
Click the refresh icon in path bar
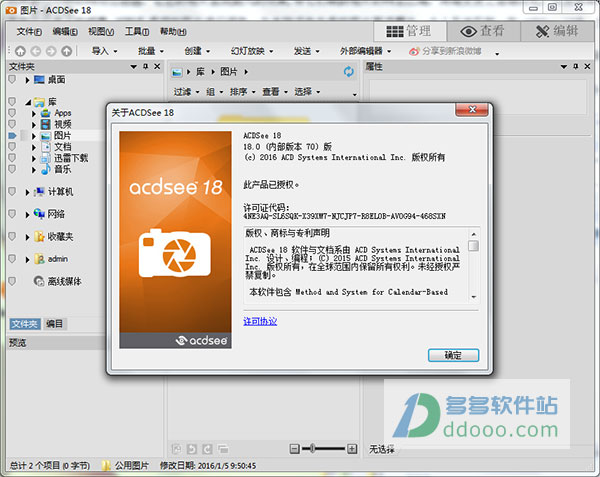[348, 72]
